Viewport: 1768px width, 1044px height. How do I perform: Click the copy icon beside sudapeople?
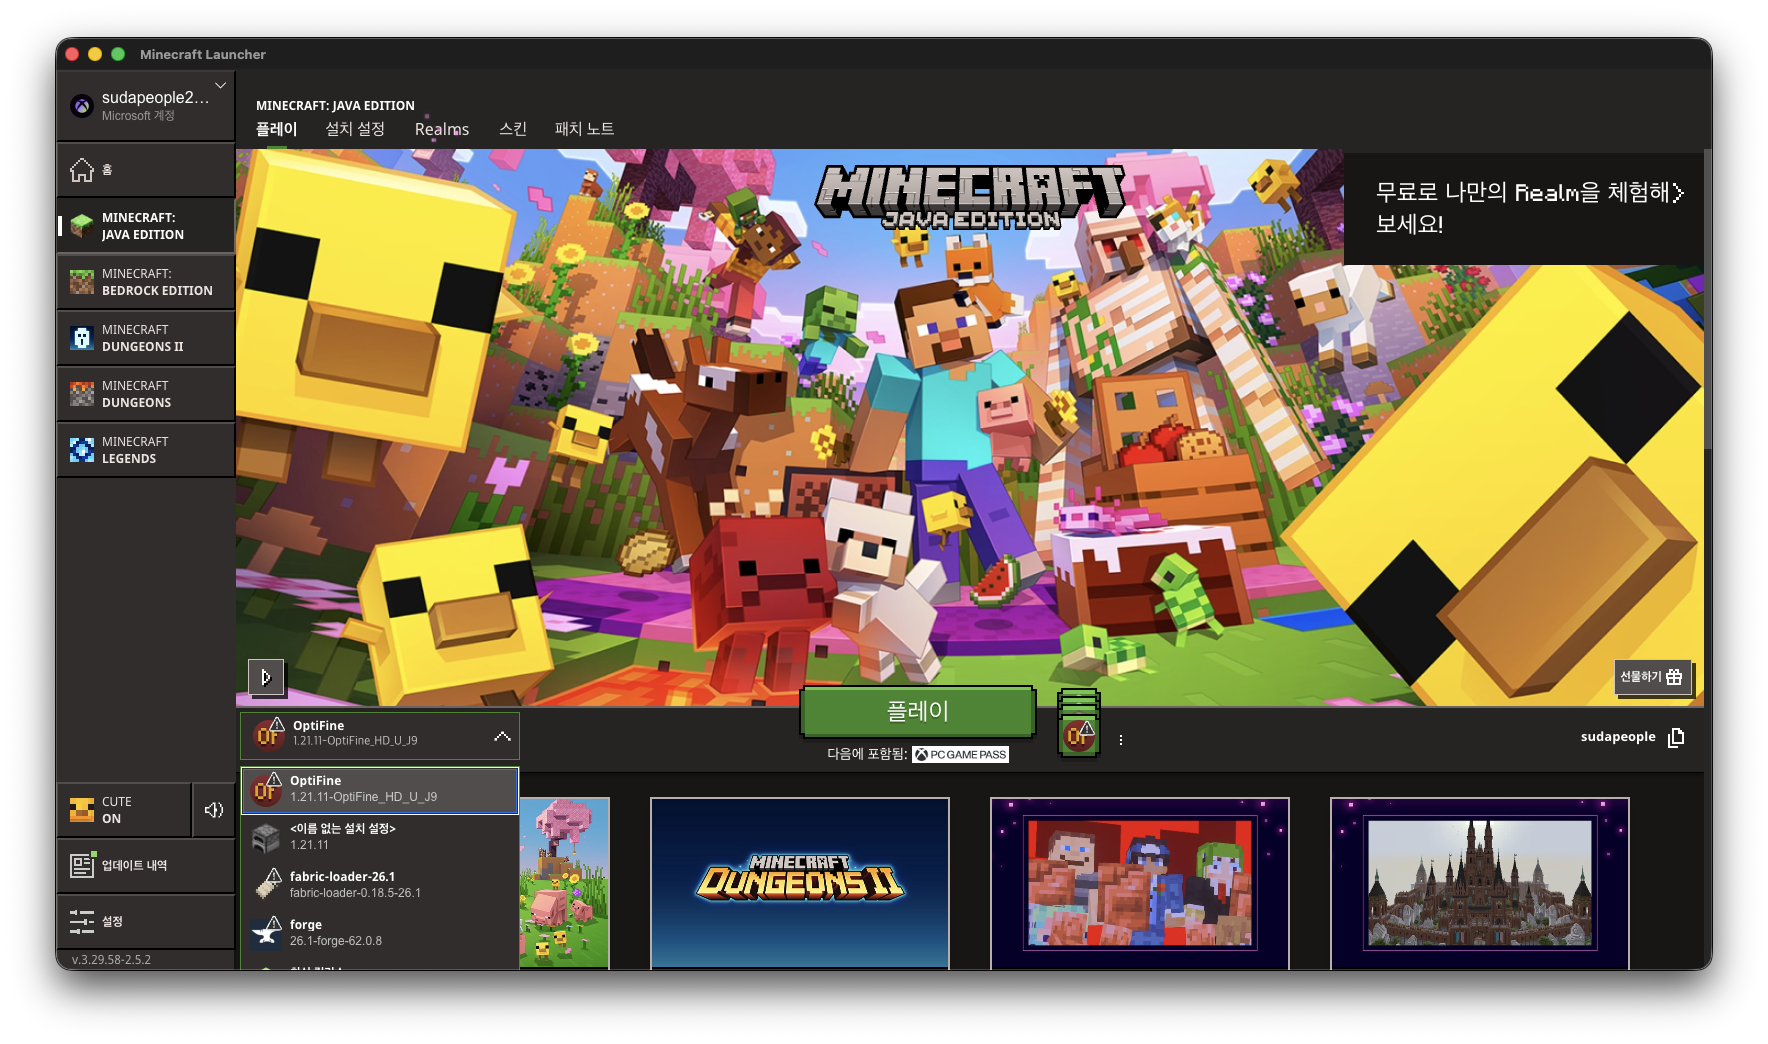click(x=1677, y=737)
